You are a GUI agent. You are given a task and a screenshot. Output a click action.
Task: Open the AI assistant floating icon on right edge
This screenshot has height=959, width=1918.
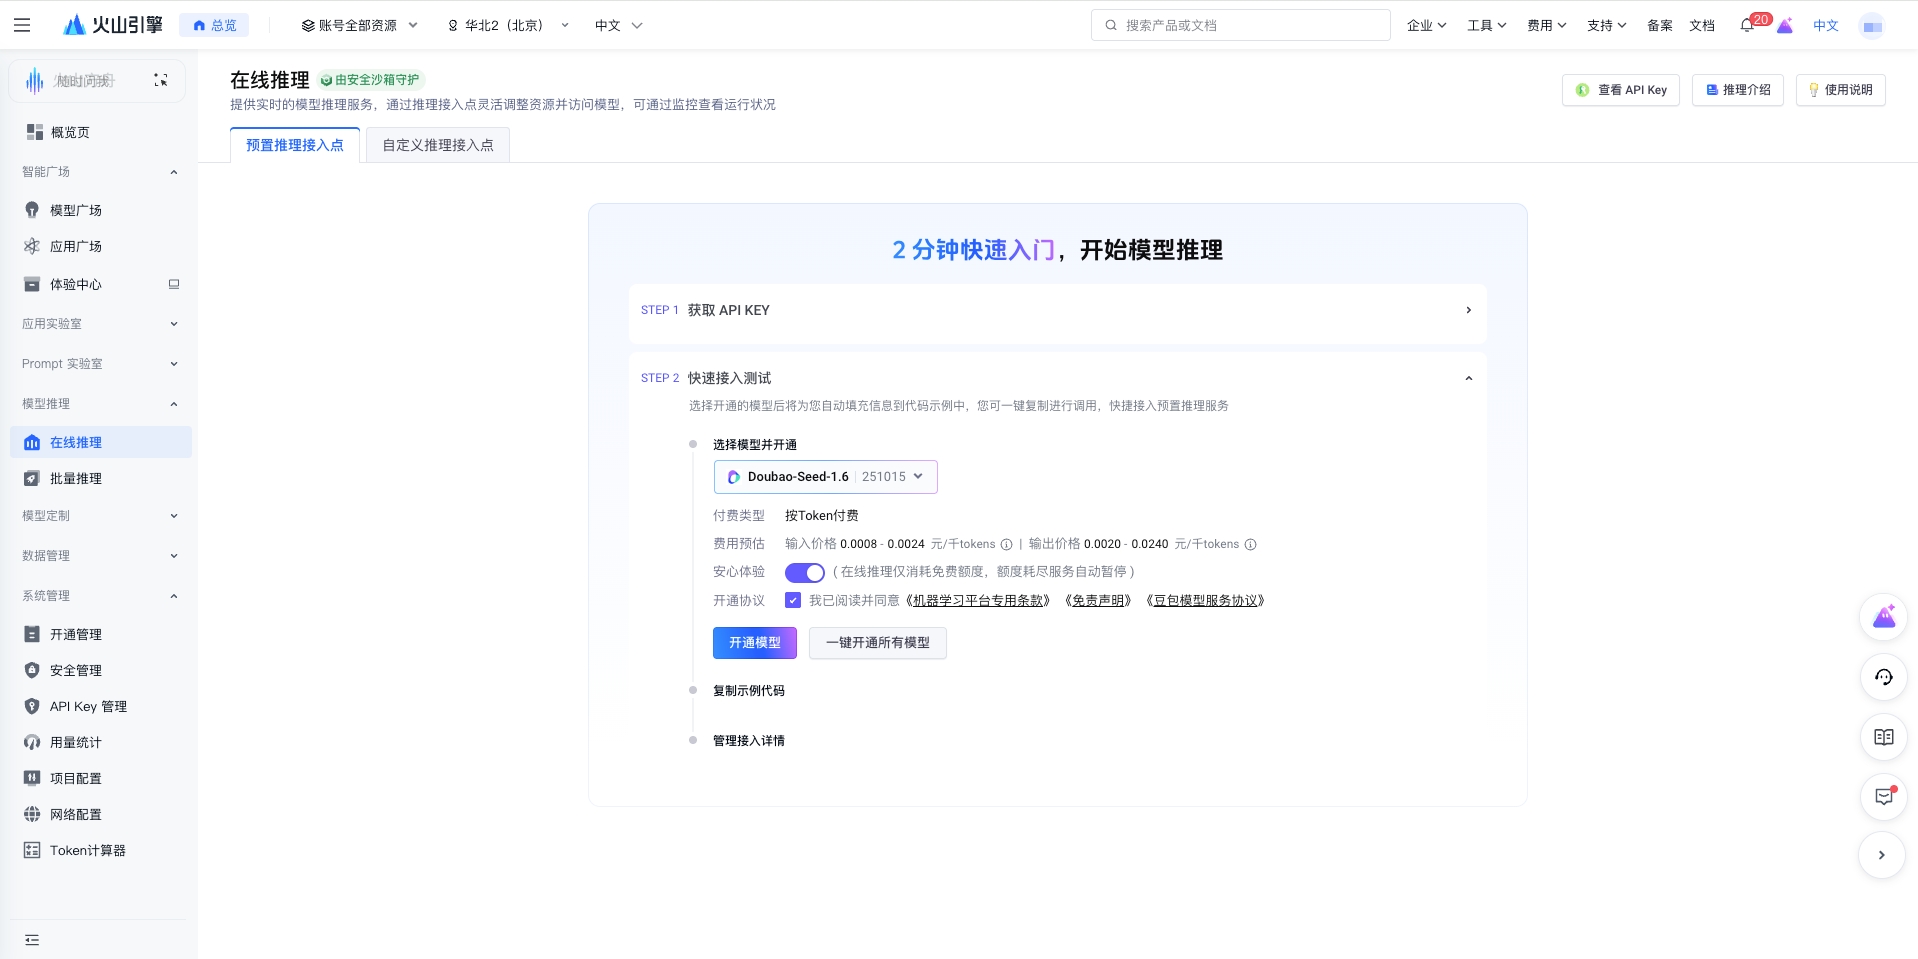coord(1883,617)
